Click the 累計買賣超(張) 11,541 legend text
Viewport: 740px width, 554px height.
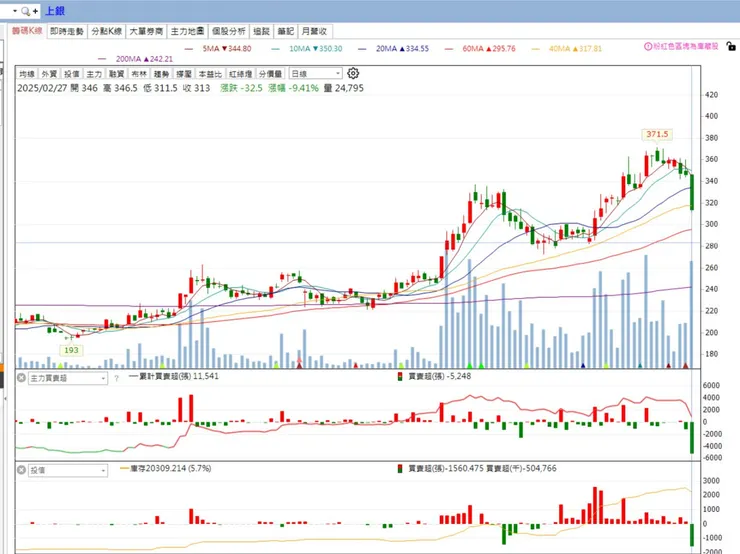(174, 376)
